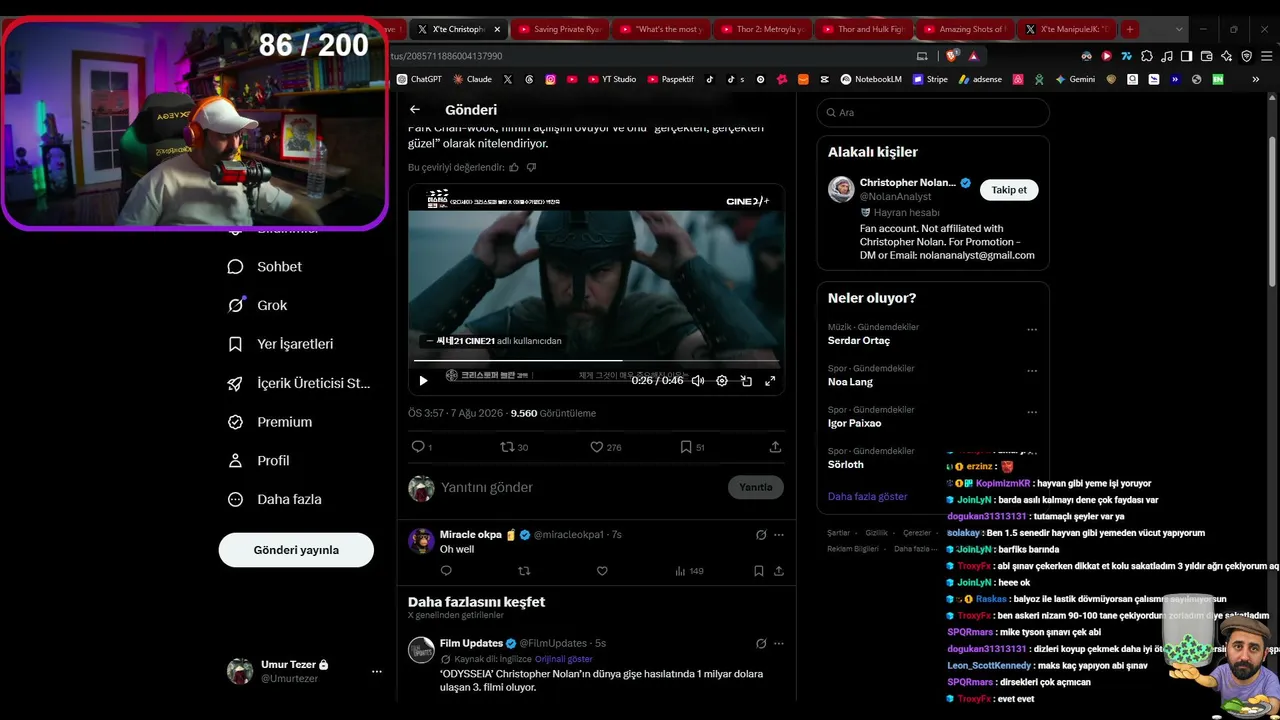Seek along the video progress bar

[x=596, y=360]
